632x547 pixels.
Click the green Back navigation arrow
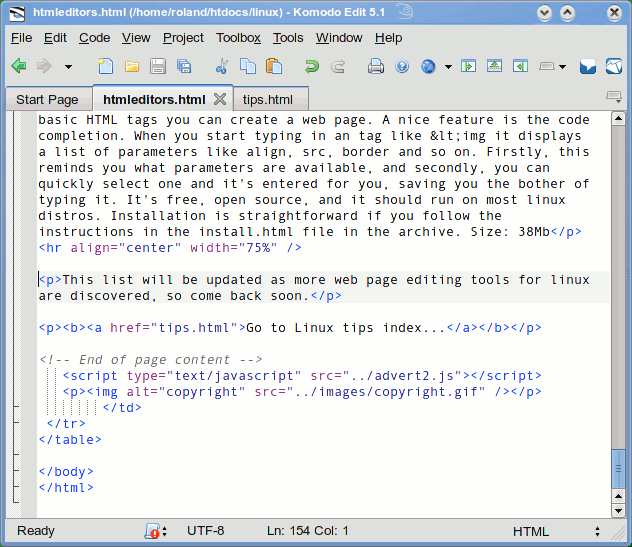pyautogui.click(x=19, y=67)
